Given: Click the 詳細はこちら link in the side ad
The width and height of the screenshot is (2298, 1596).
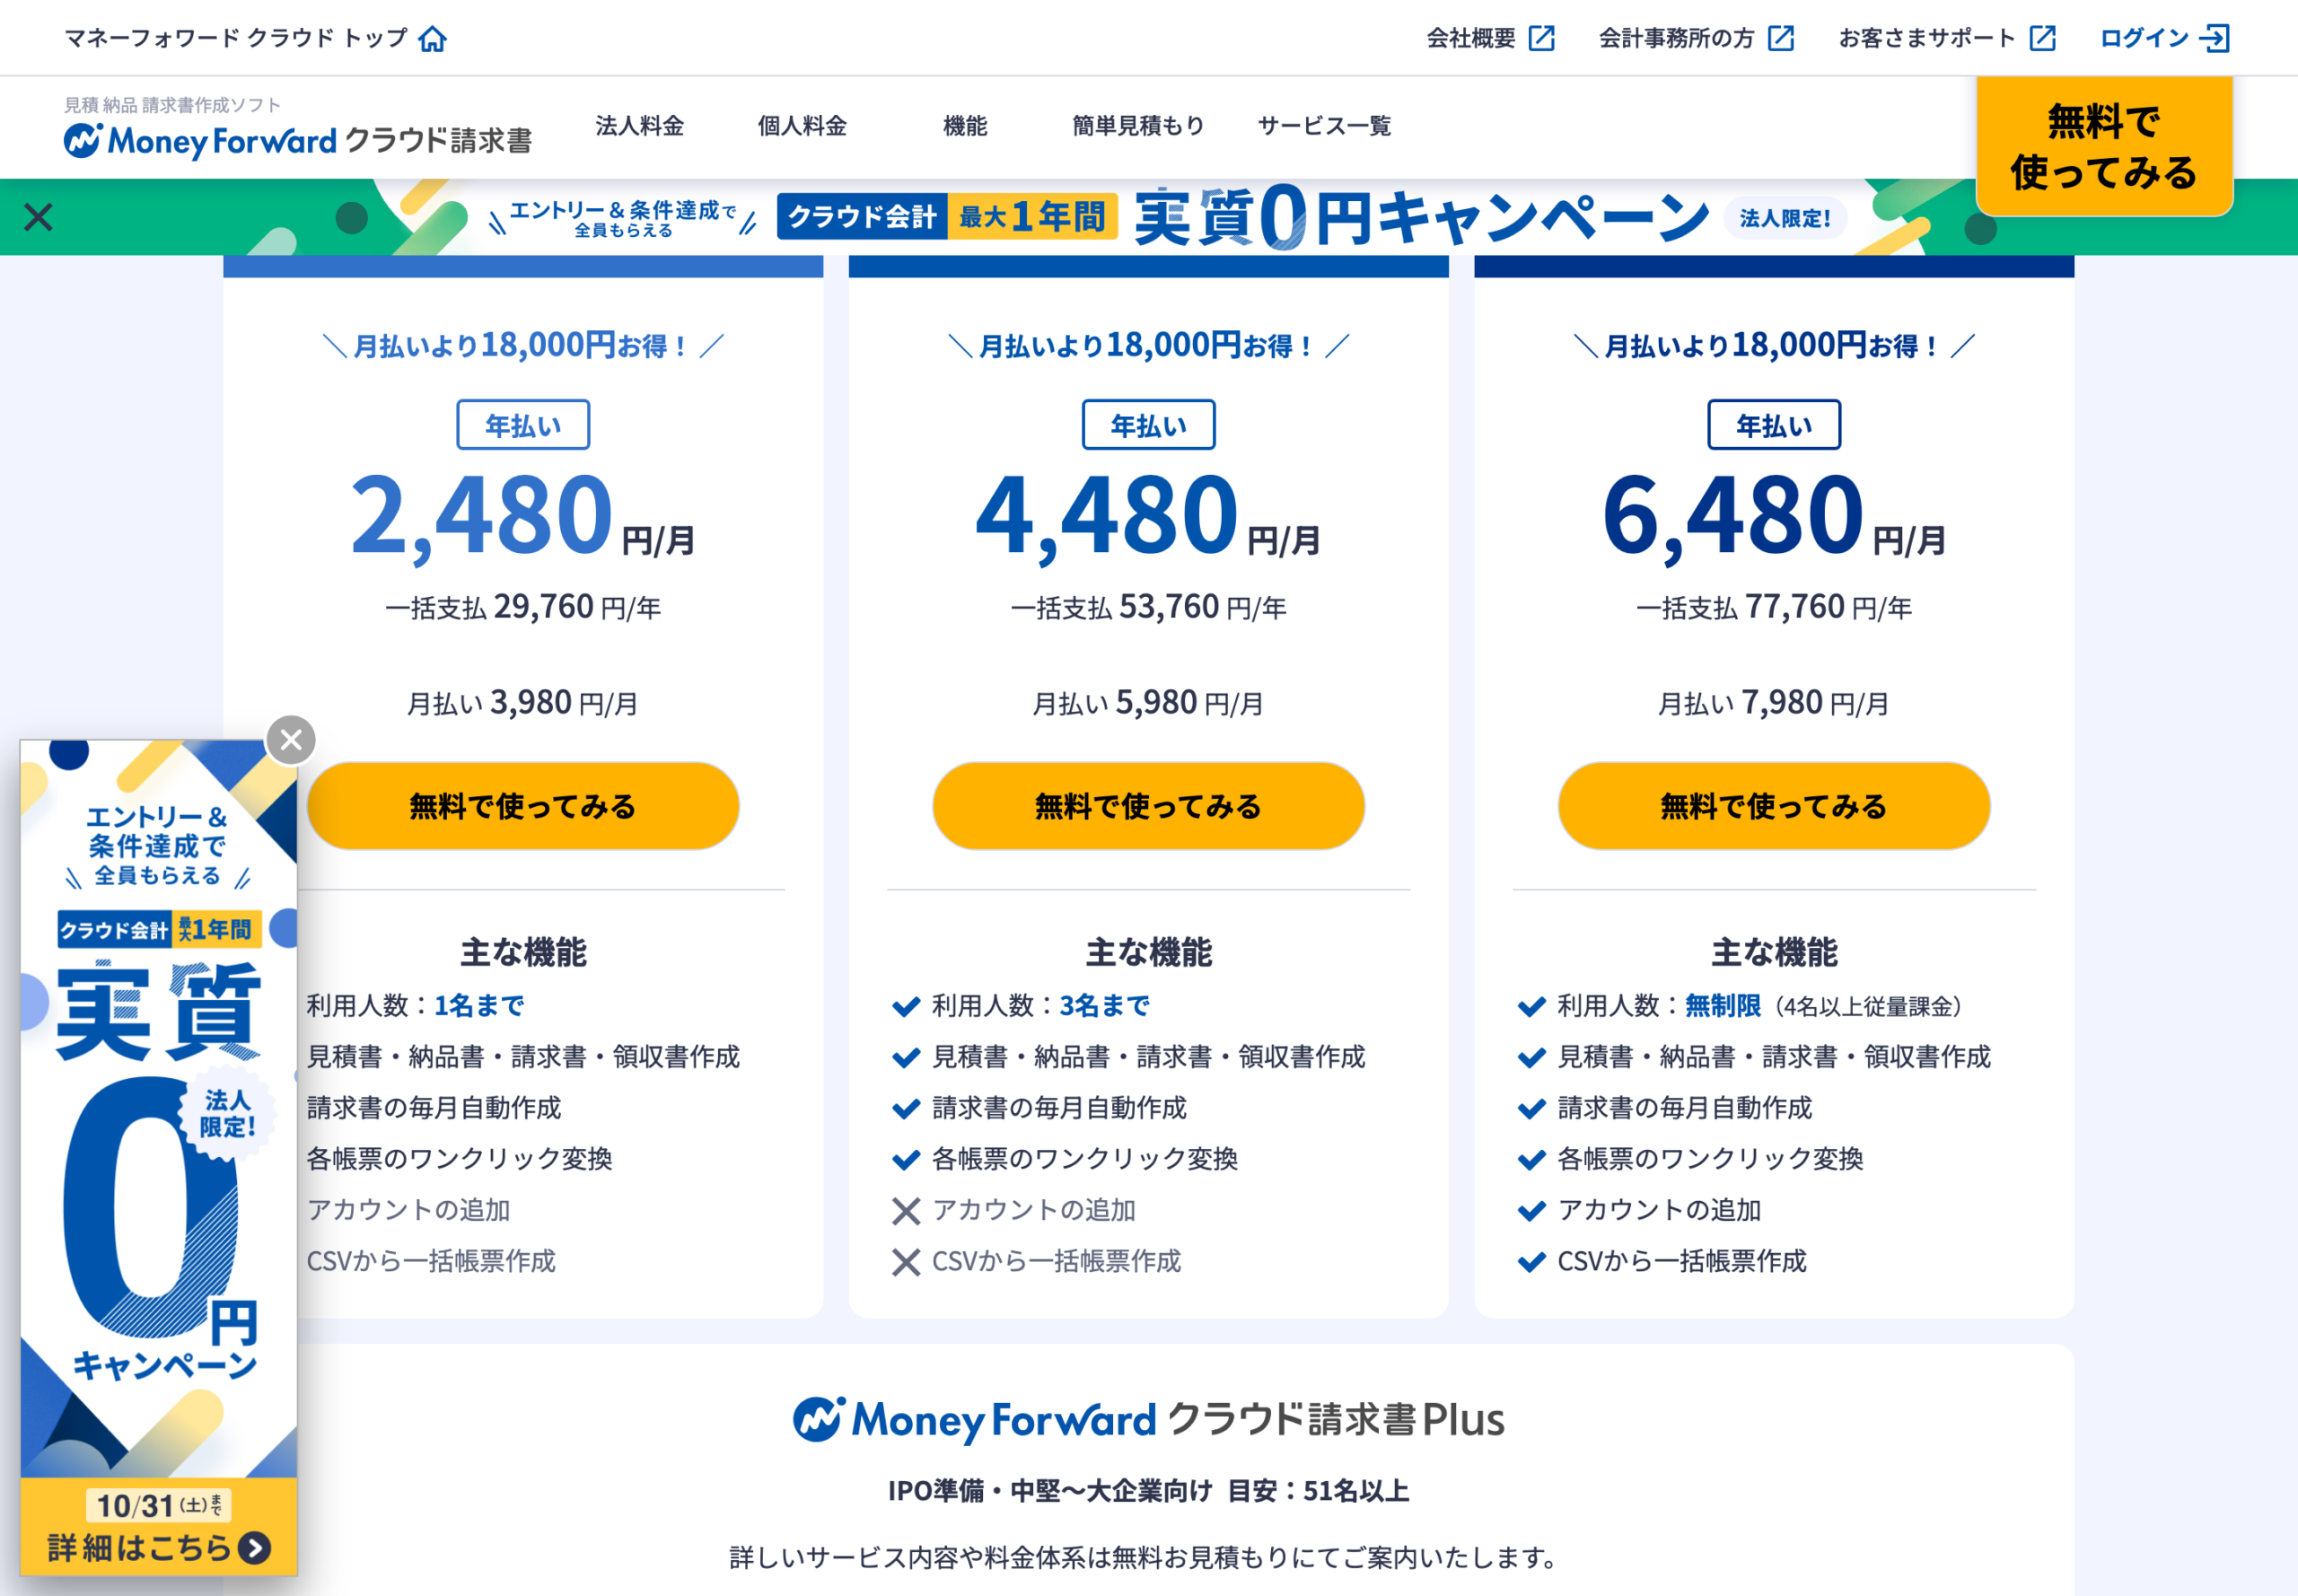Looking at the screenshot, I should pyautogui.click(x=158, y=1548).
